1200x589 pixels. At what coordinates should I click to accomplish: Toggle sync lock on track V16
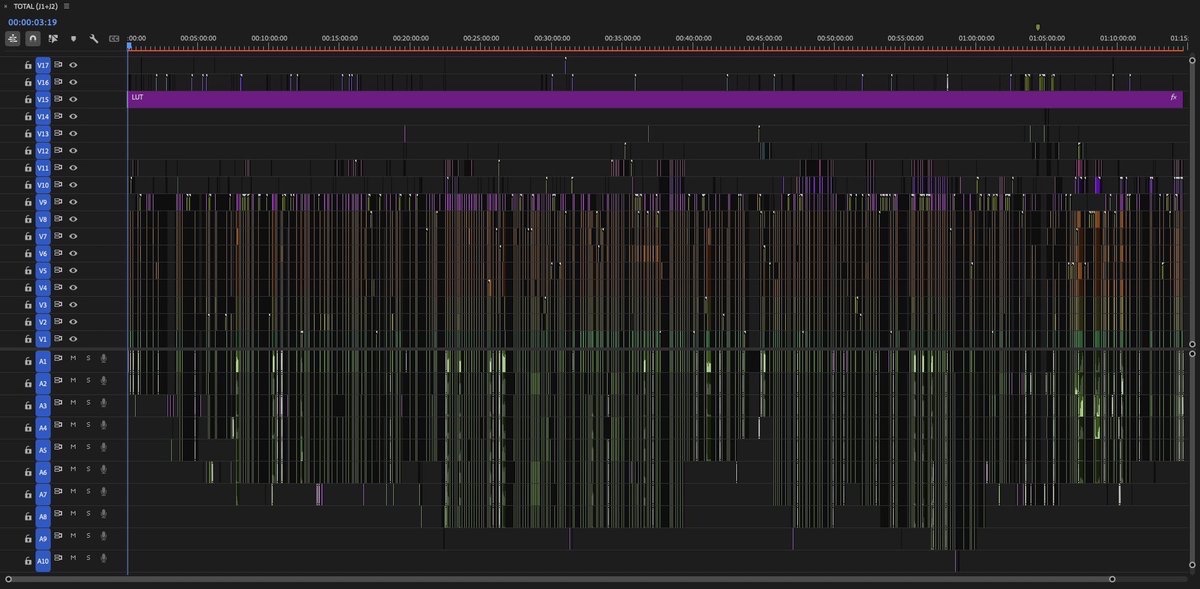click(58, 82)
